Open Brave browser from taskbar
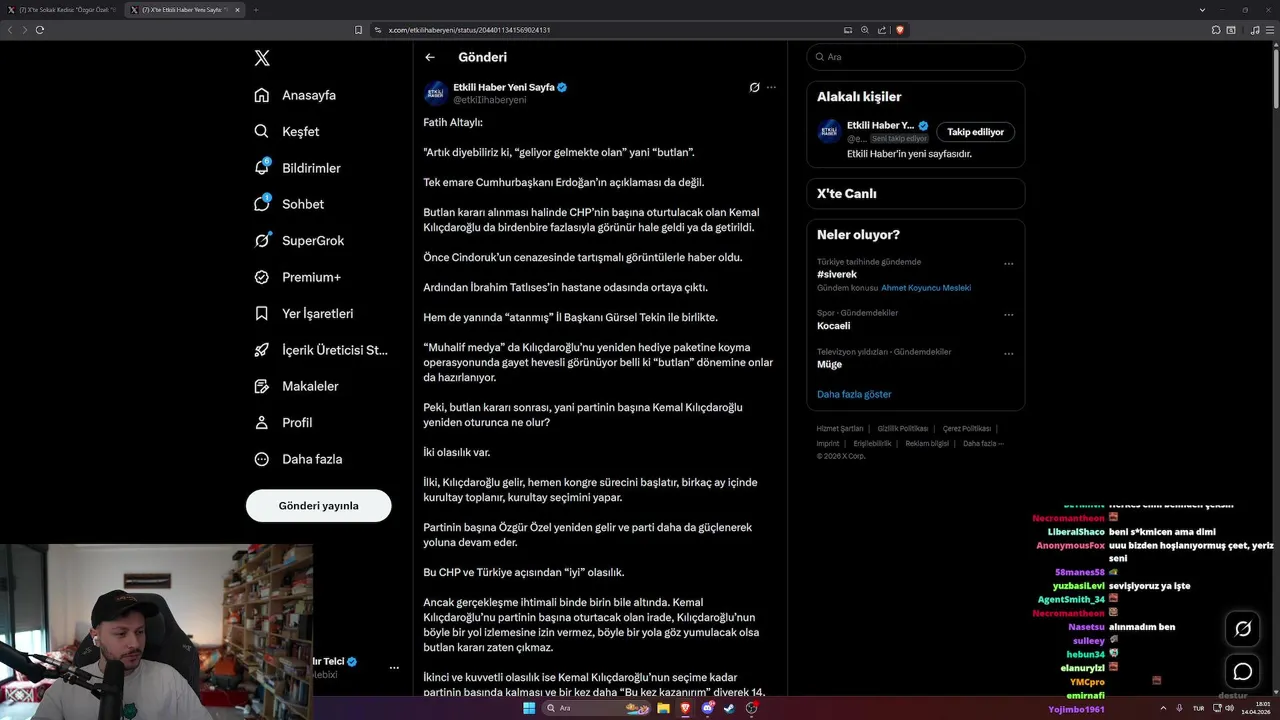This screenshot has width=1280, height=720. (685, 708)
